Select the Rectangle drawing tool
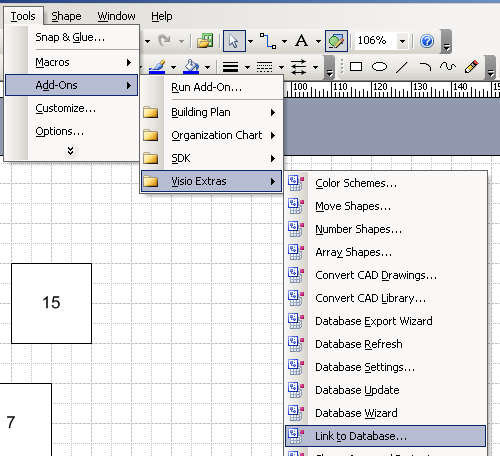The height and width of the screenshot is (456, 500). (x=356, y=67)
